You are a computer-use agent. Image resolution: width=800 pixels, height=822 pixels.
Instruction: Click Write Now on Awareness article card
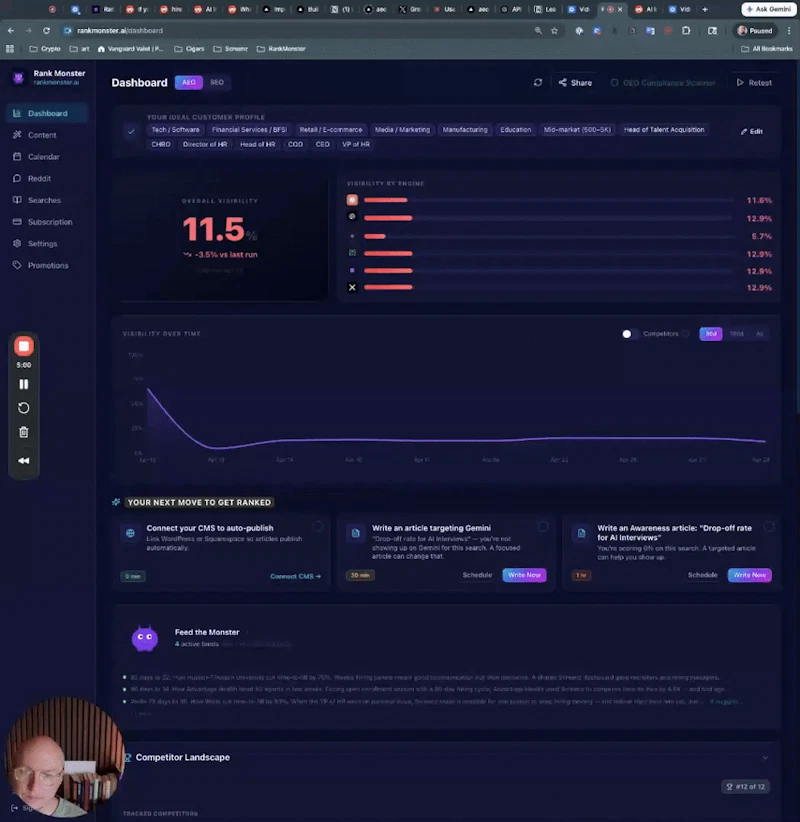coord(750,575)
